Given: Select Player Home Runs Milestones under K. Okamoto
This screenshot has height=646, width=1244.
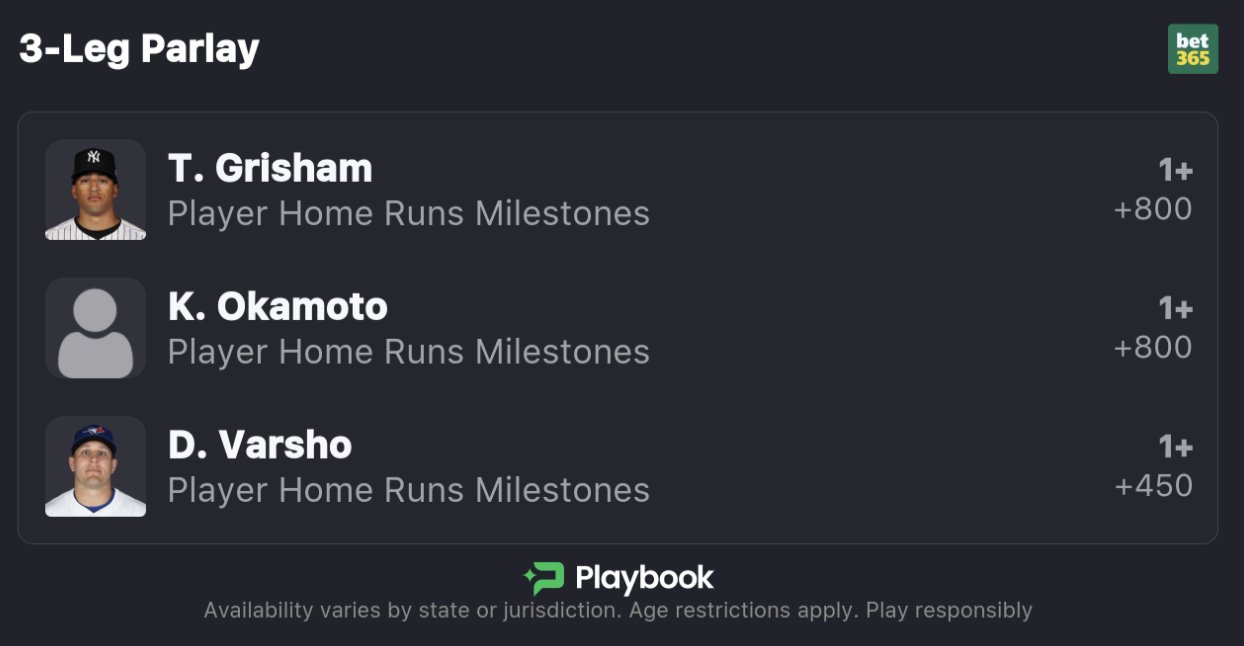Looking at the screenshot, I should pyautogui.click(x=408, y=352).
